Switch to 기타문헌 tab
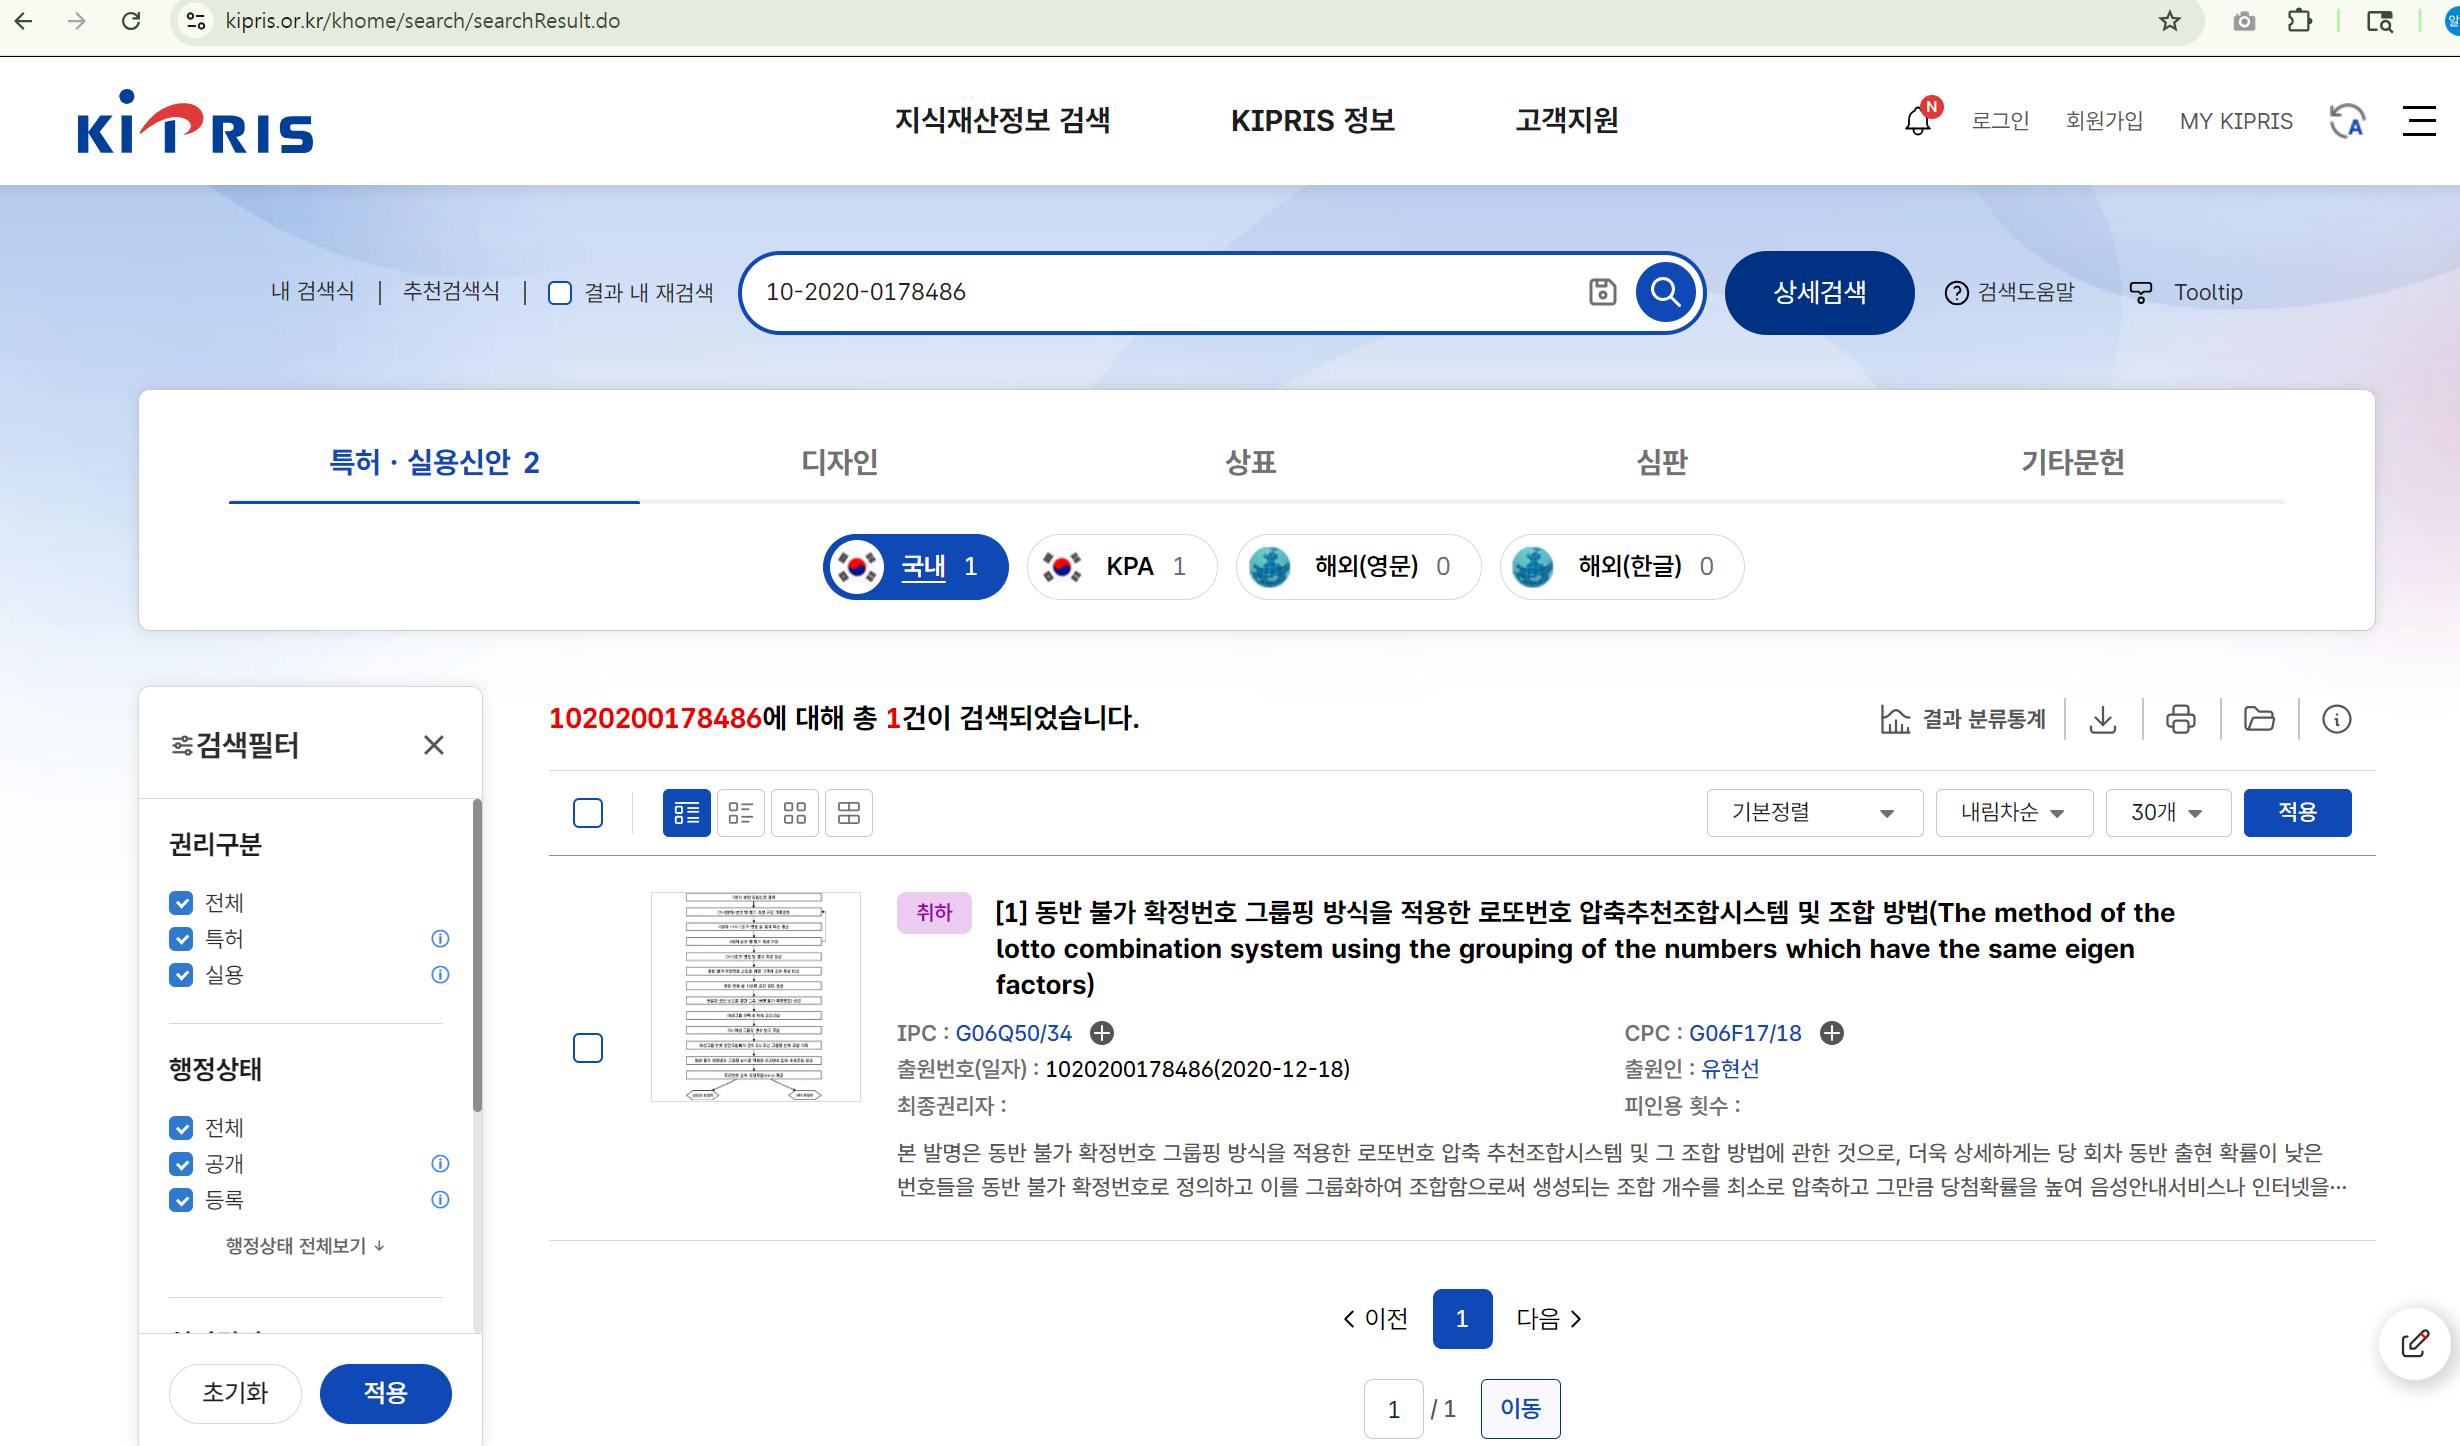This screenshot has height=1446, width=2460. coord(2073,462)
